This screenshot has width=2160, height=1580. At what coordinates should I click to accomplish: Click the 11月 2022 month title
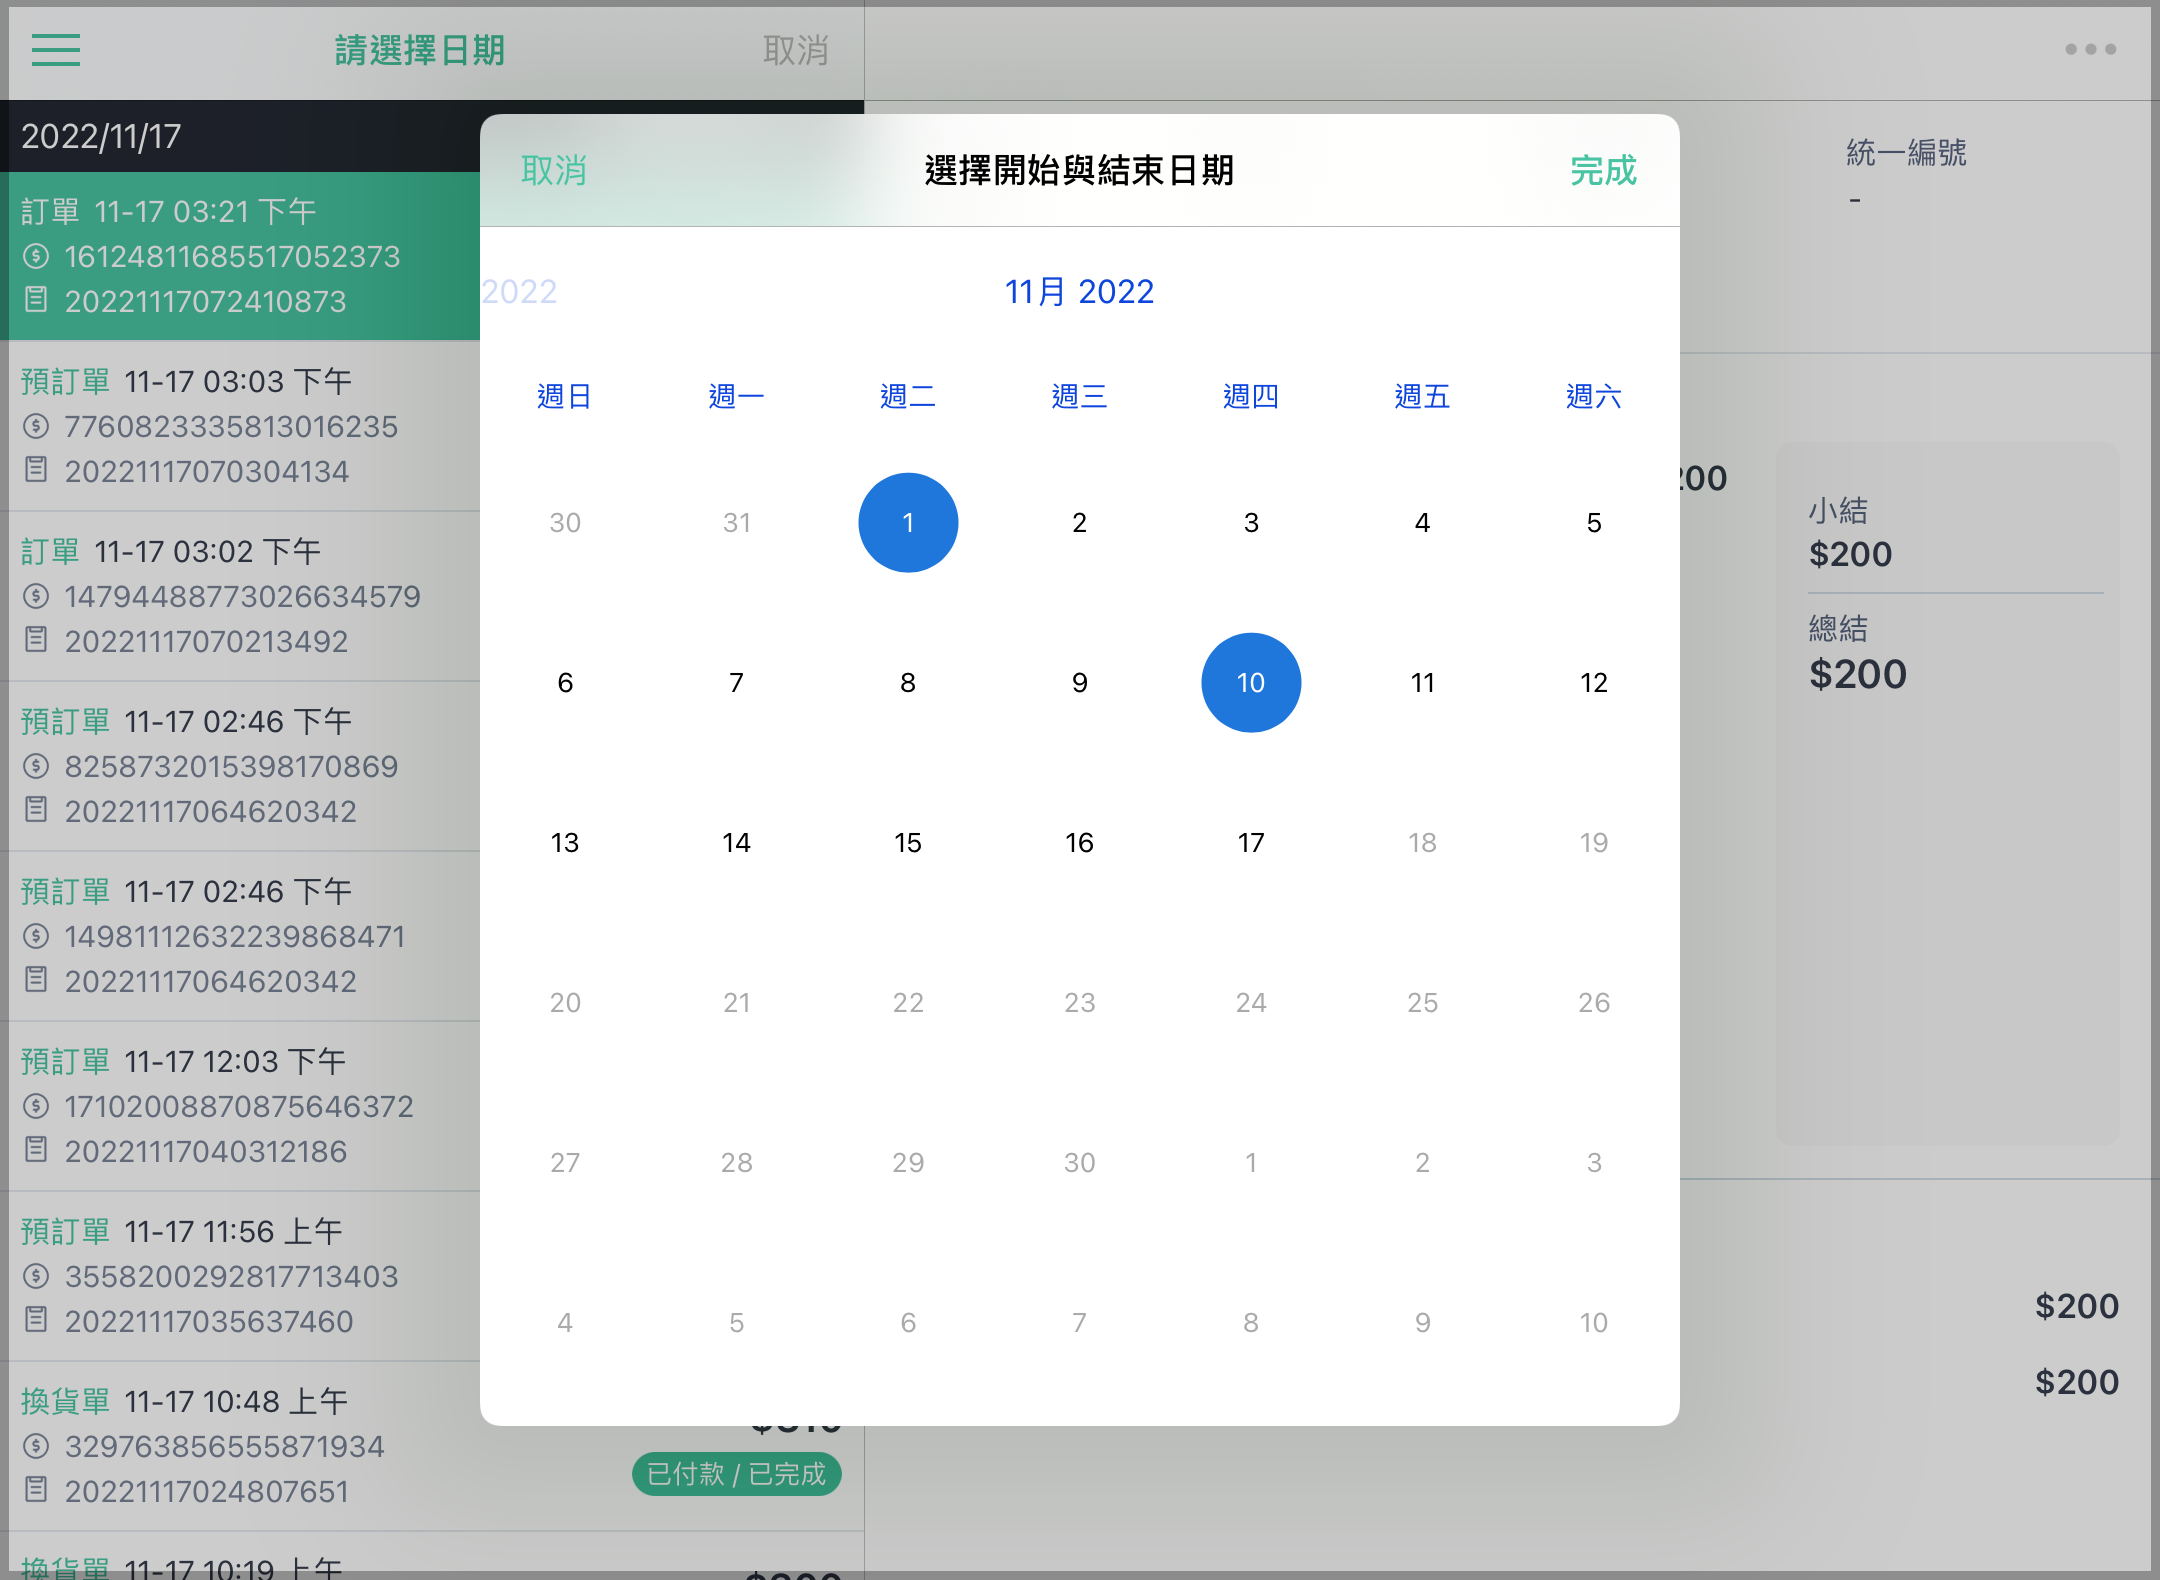pos(1080,291)
